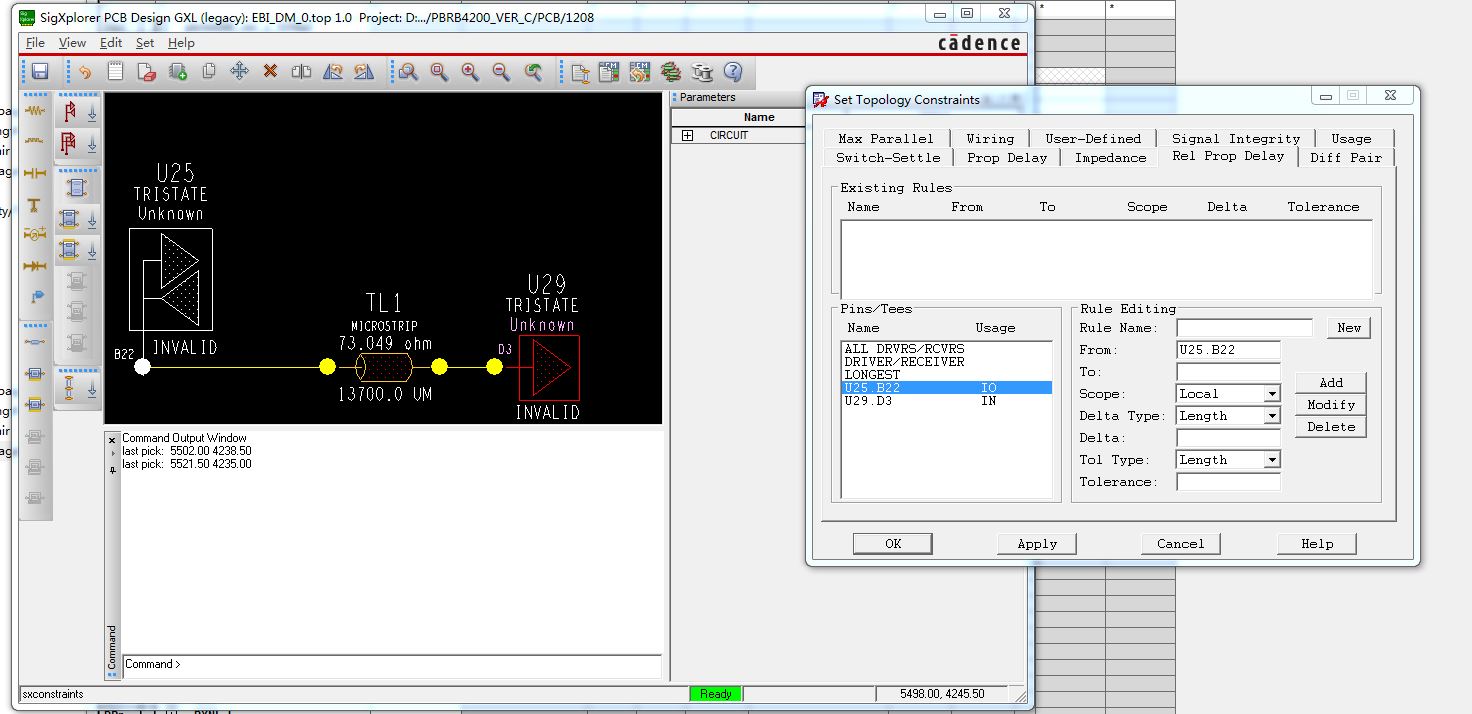
Task: Open arrow beside top red driver icon
Action: coord(92,113)
